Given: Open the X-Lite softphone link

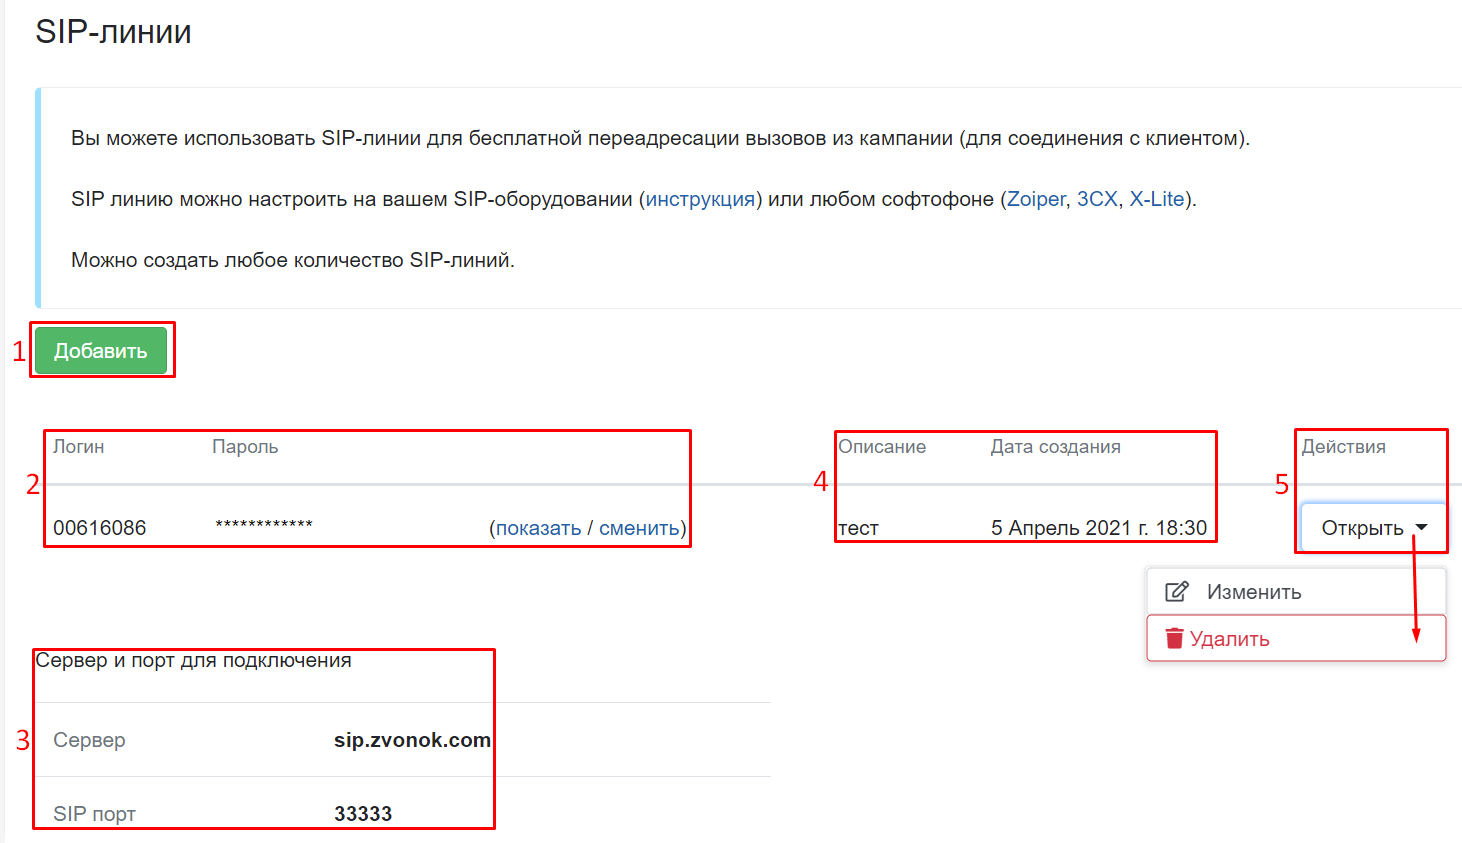Looking at the screenshot, I should (1157, 199).
